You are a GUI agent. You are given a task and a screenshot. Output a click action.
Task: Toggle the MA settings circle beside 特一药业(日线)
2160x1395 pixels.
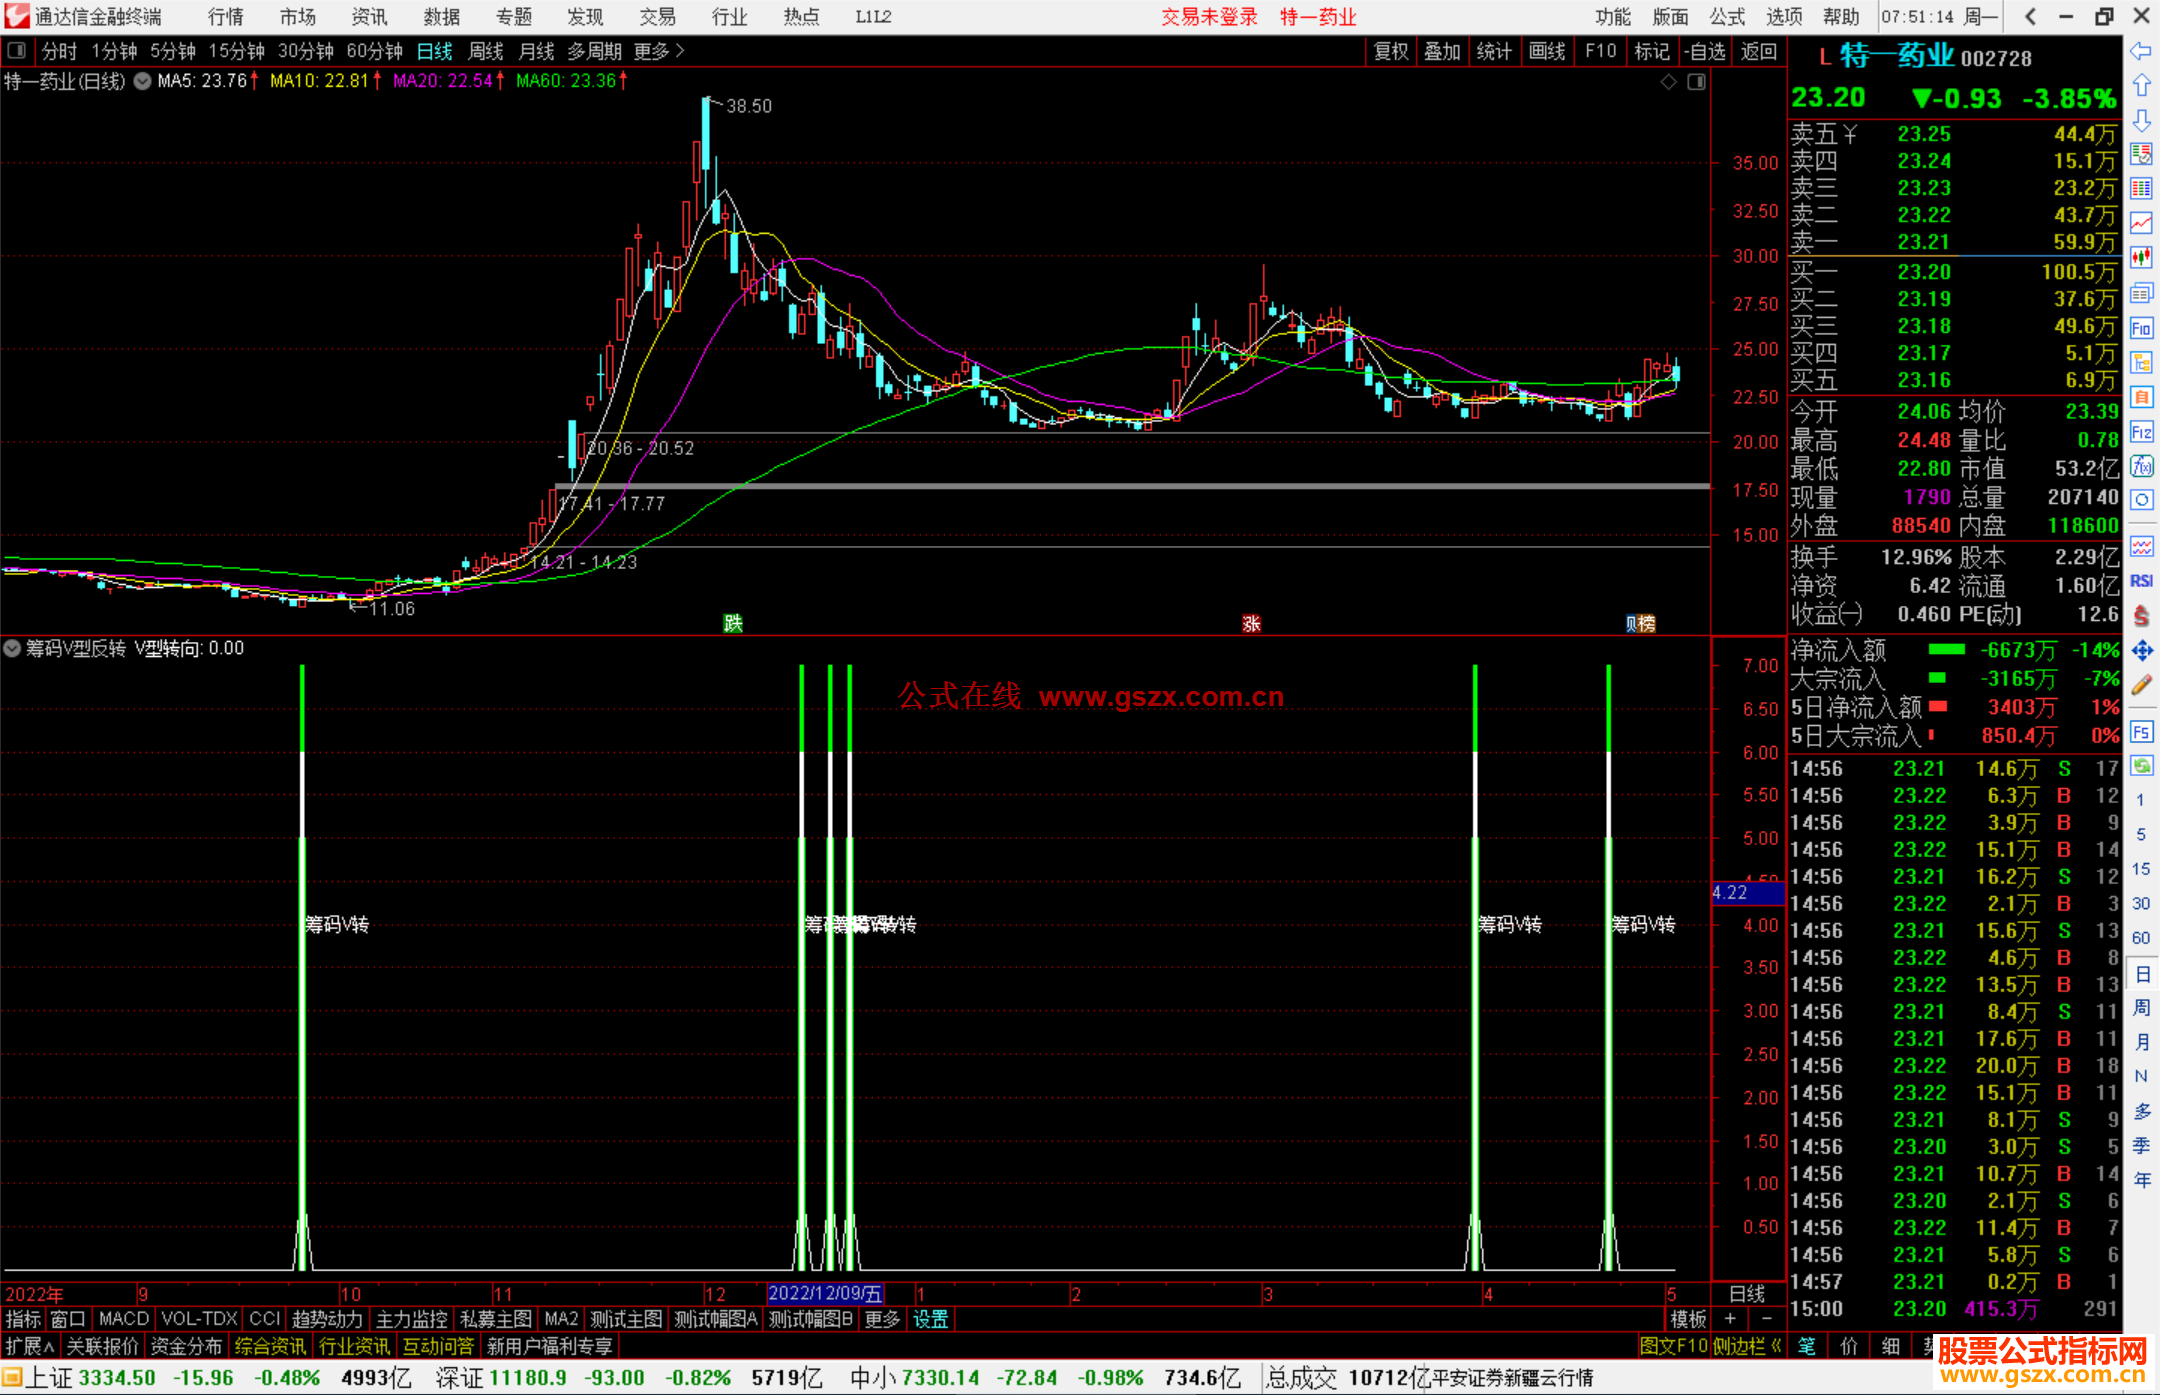click(142, 81)
